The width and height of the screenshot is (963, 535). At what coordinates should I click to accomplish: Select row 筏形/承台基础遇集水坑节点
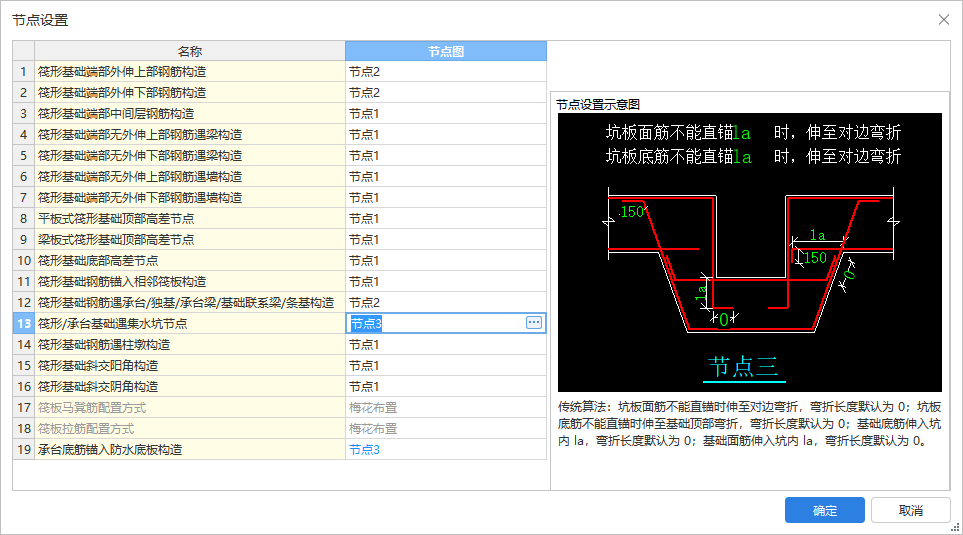[190, 324]
